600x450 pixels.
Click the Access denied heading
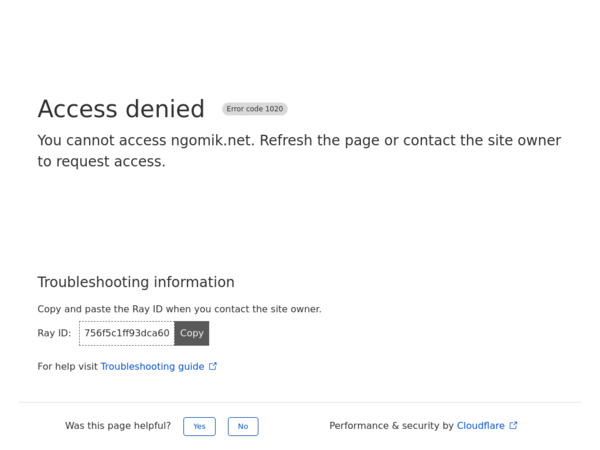coord(121,109)
